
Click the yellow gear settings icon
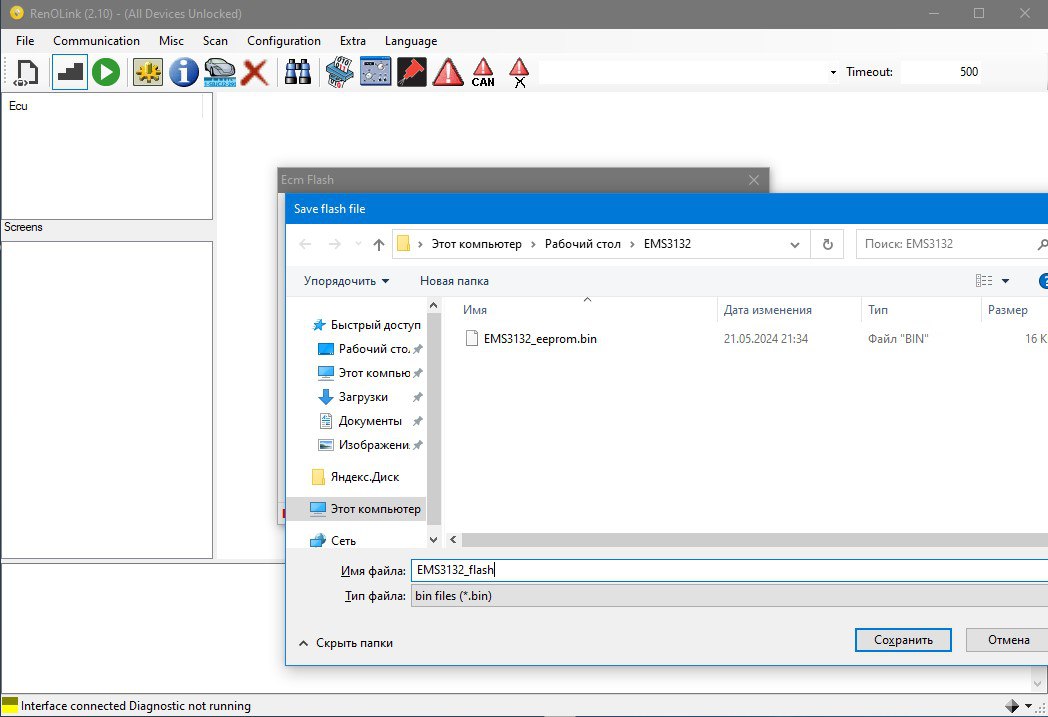tap(148, 72)
